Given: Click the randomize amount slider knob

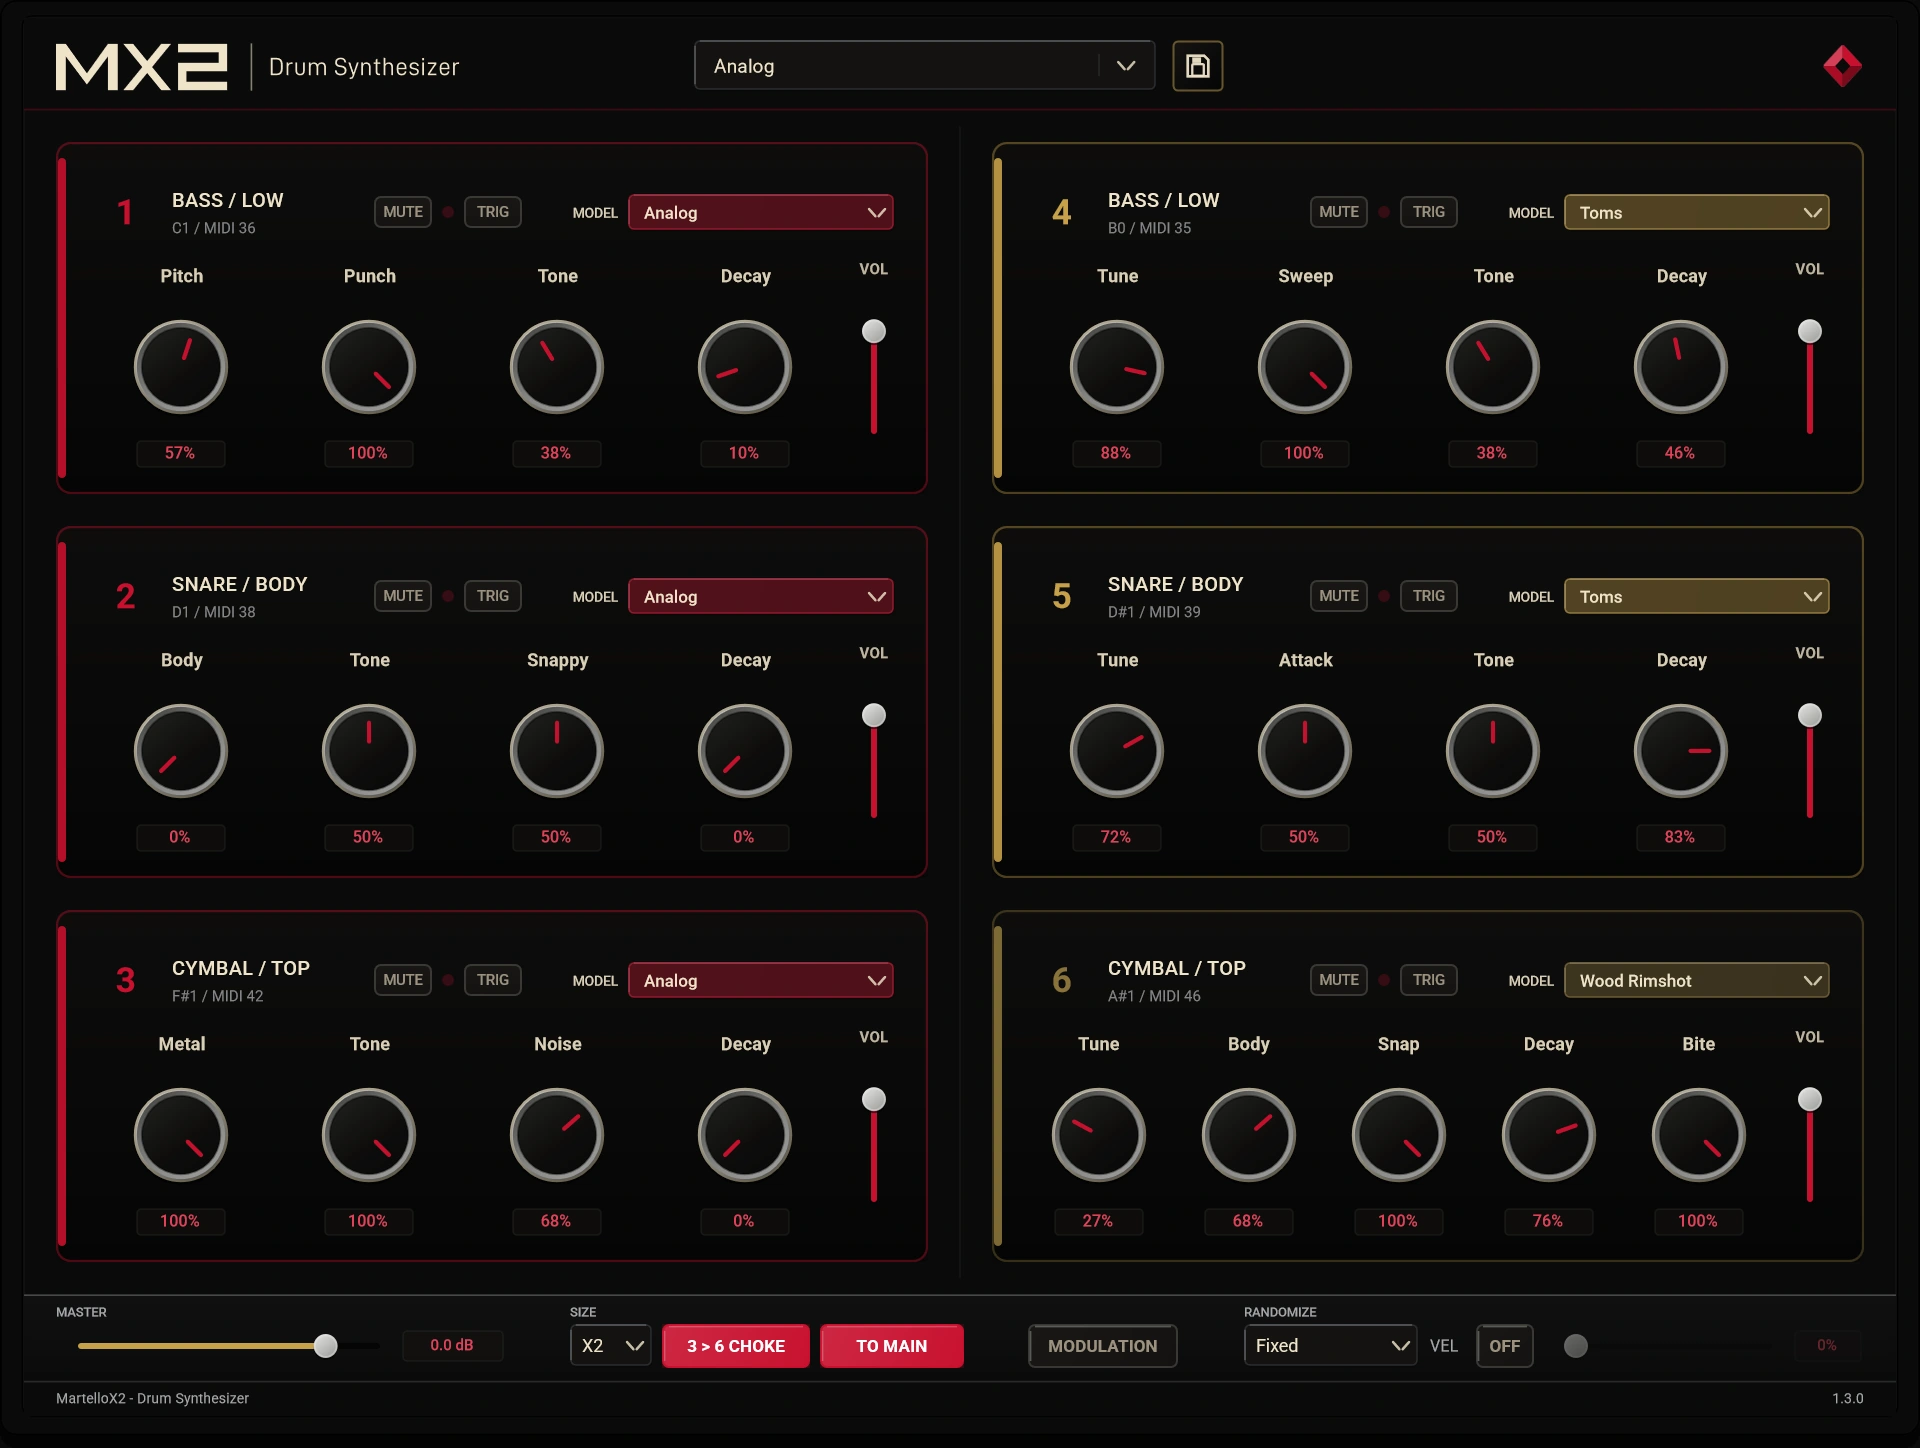Looking at the screenshot, I should tap(1576, 1346).
